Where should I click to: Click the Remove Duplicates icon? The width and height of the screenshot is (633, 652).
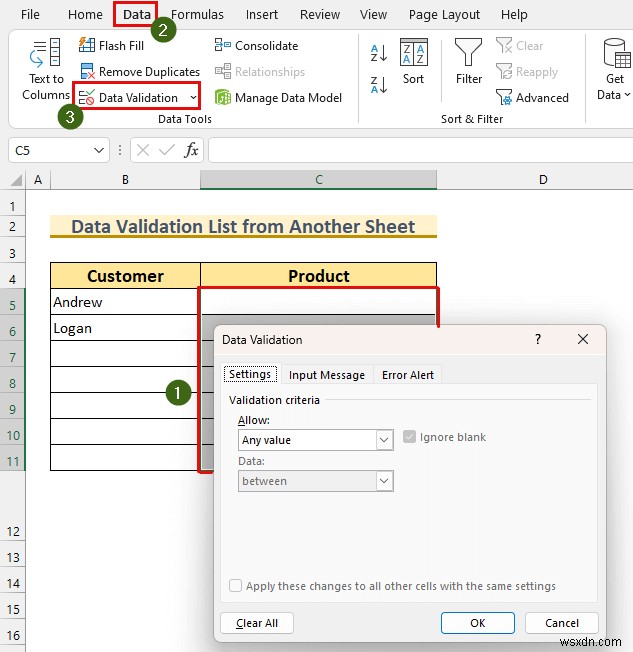(87, 71)
